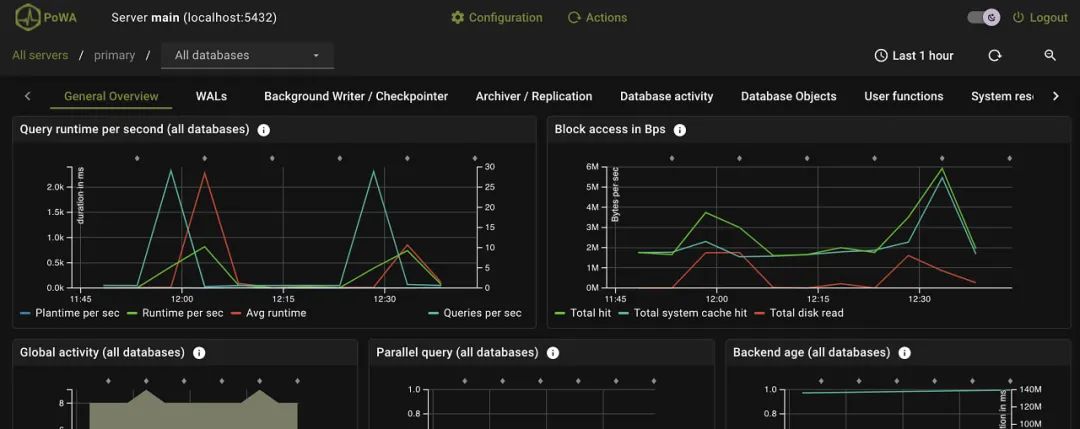The image size is (1080, 429).
Task: Click the clock icon beside Last 1 hour
Action: [x=881, y=56]
